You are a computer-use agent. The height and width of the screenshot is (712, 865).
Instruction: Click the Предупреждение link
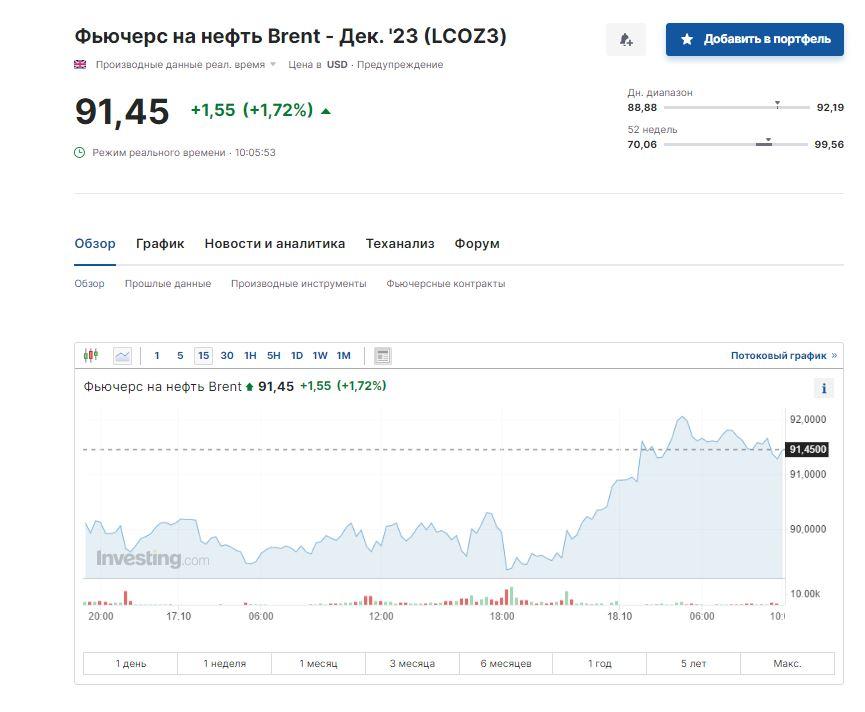point(400,65)
